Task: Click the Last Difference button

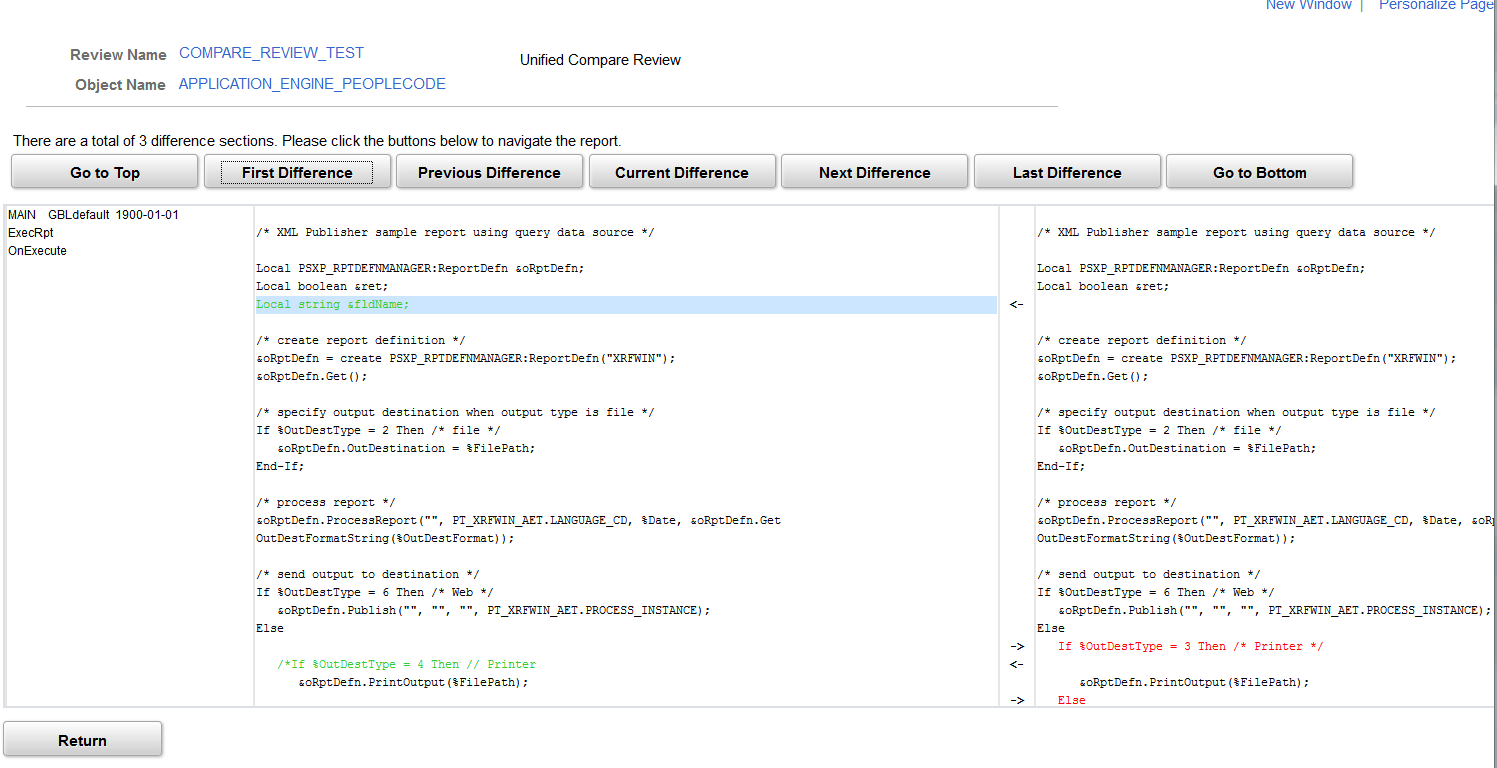Action: [x=1067, y=171]
